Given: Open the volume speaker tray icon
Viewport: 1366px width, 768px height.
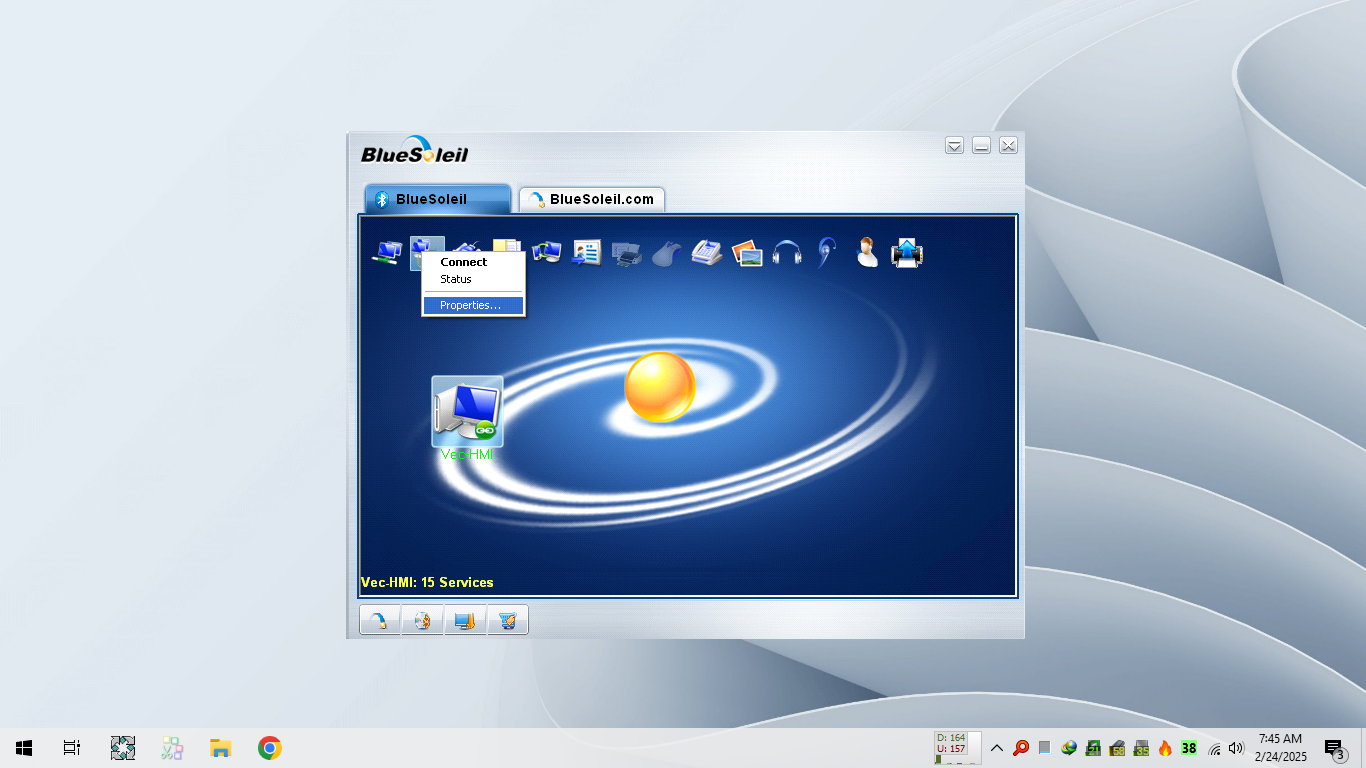Looking at the screenshot, I should pyautogui.click(x=1236, y=748).
